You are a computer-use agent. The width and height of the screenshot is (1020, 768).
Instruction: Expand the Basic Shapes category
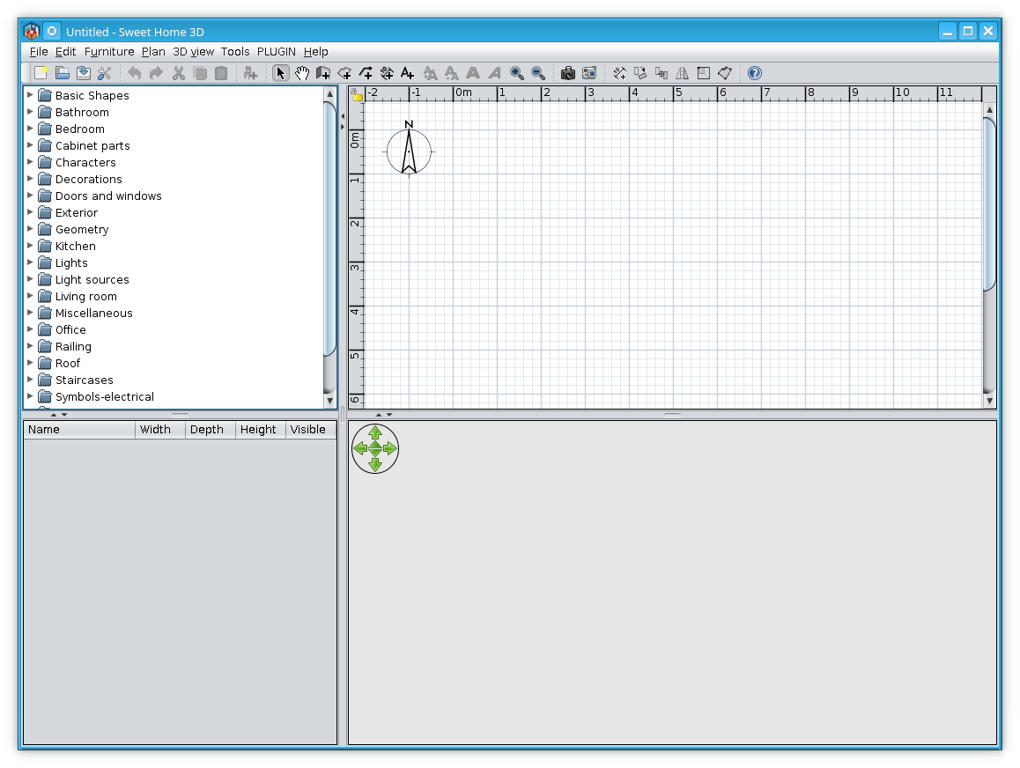[x=30, y=95]
